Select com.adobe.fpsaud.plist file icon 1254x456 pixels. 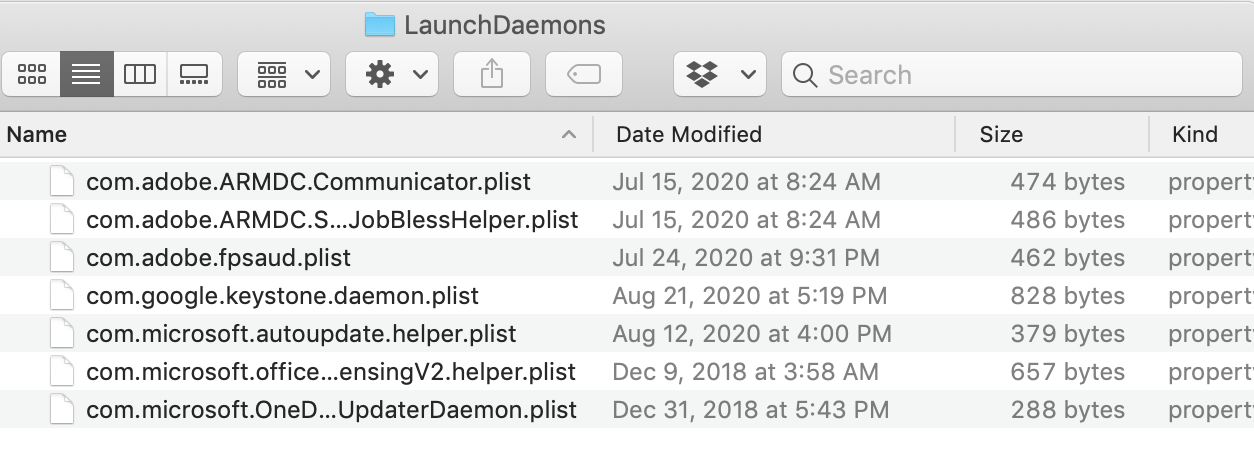coord(62,258)
